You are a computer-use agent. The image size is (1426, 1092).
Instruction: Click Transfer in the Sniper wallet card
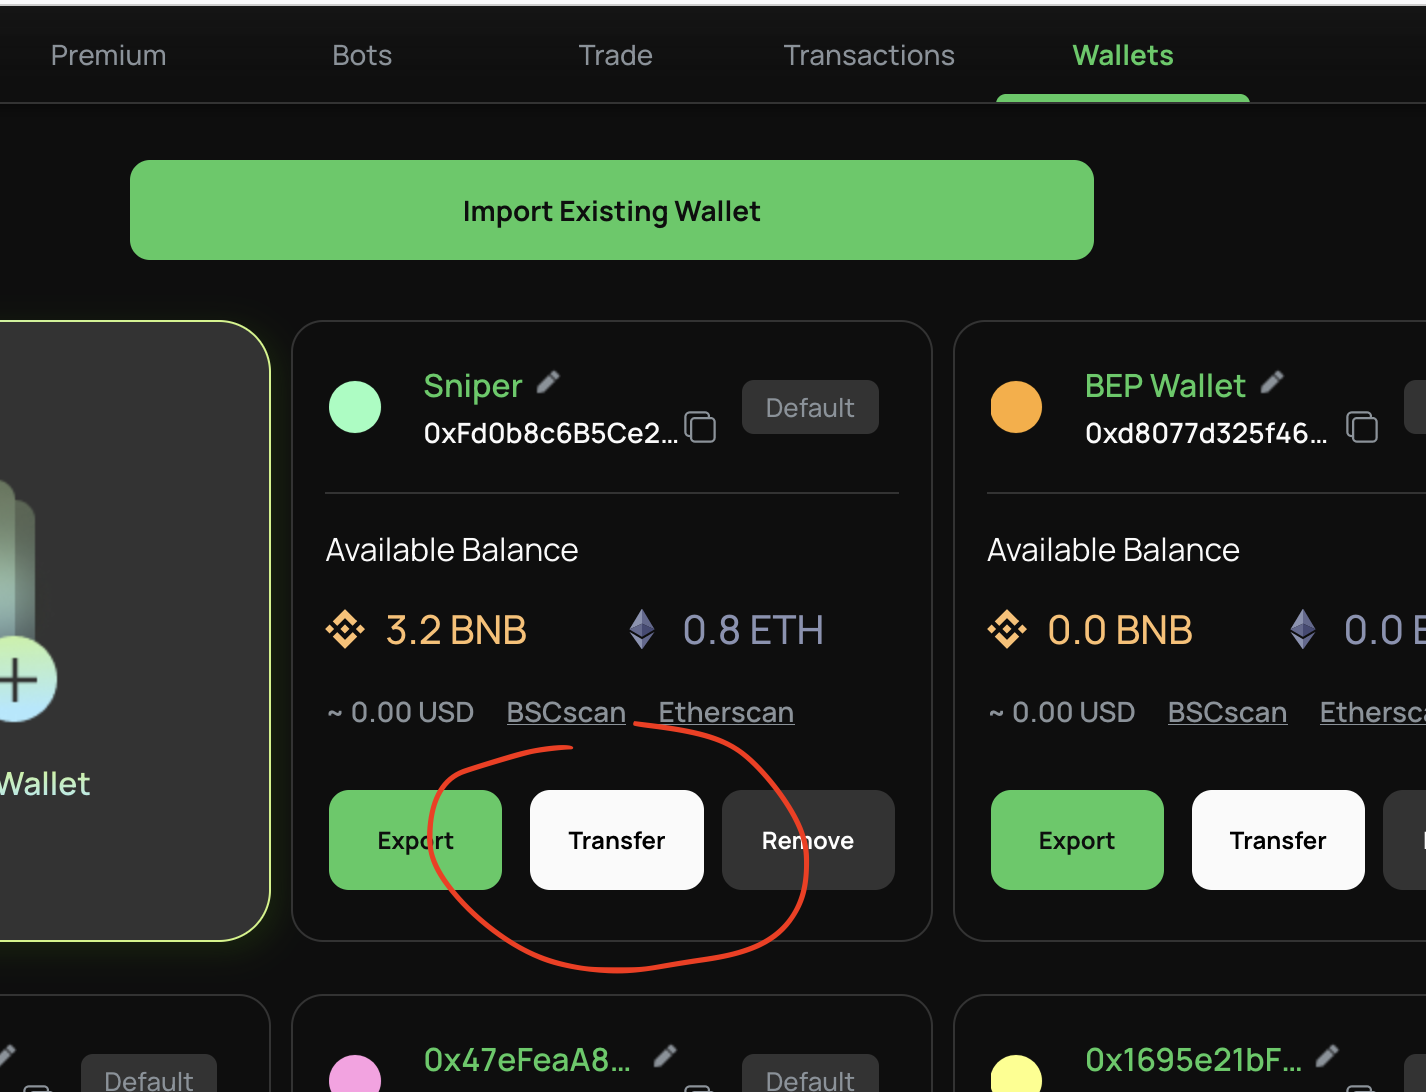[x=616, y=840]
